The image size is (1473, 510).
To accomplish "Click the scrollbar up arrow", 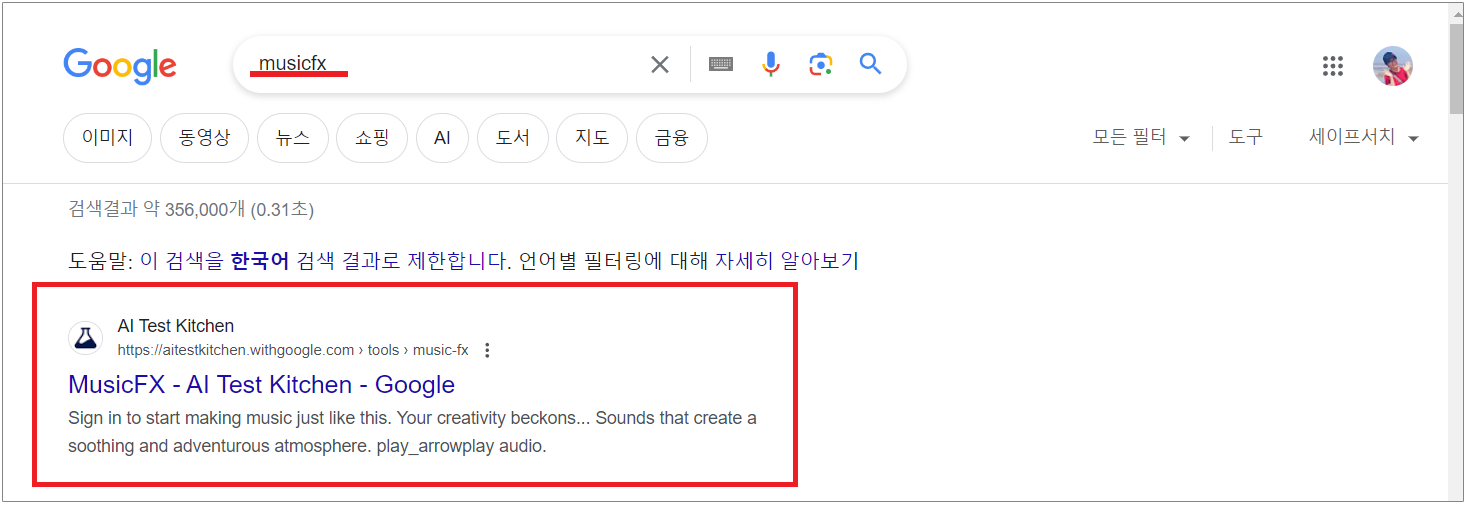I will pos(1456,12).
